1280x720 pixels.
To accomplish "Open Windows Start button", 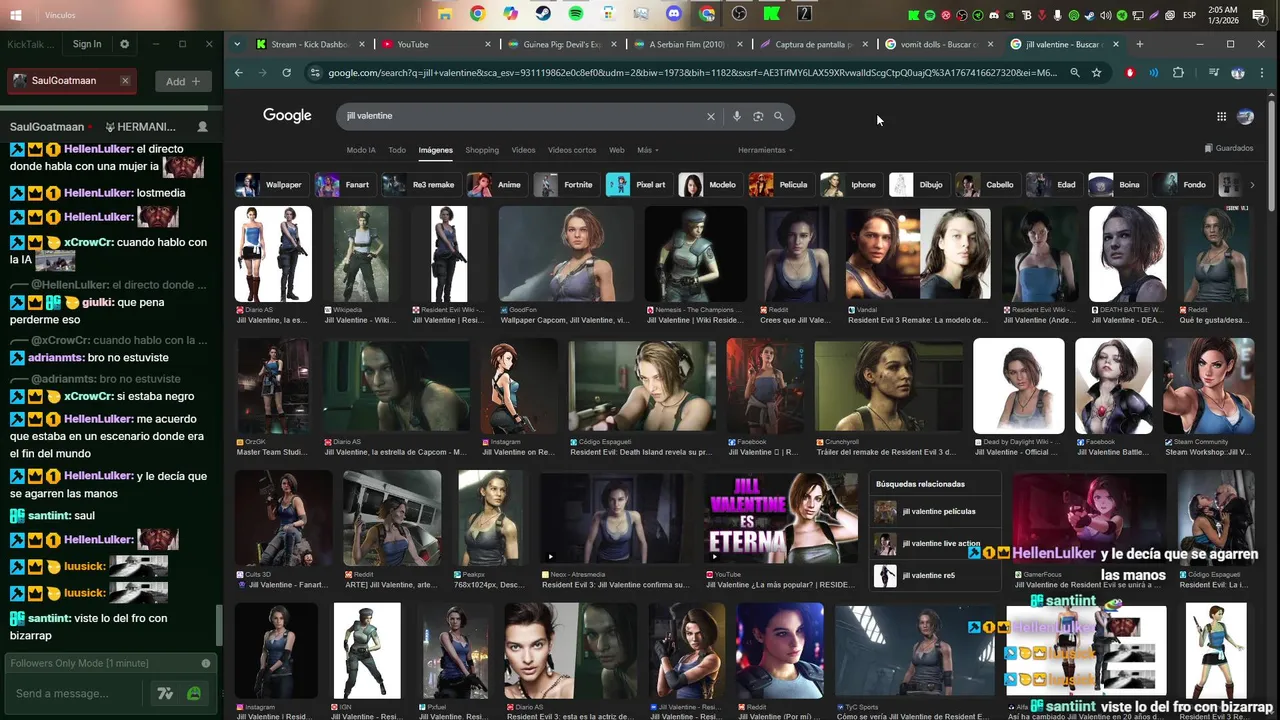I will click(16, 15).
